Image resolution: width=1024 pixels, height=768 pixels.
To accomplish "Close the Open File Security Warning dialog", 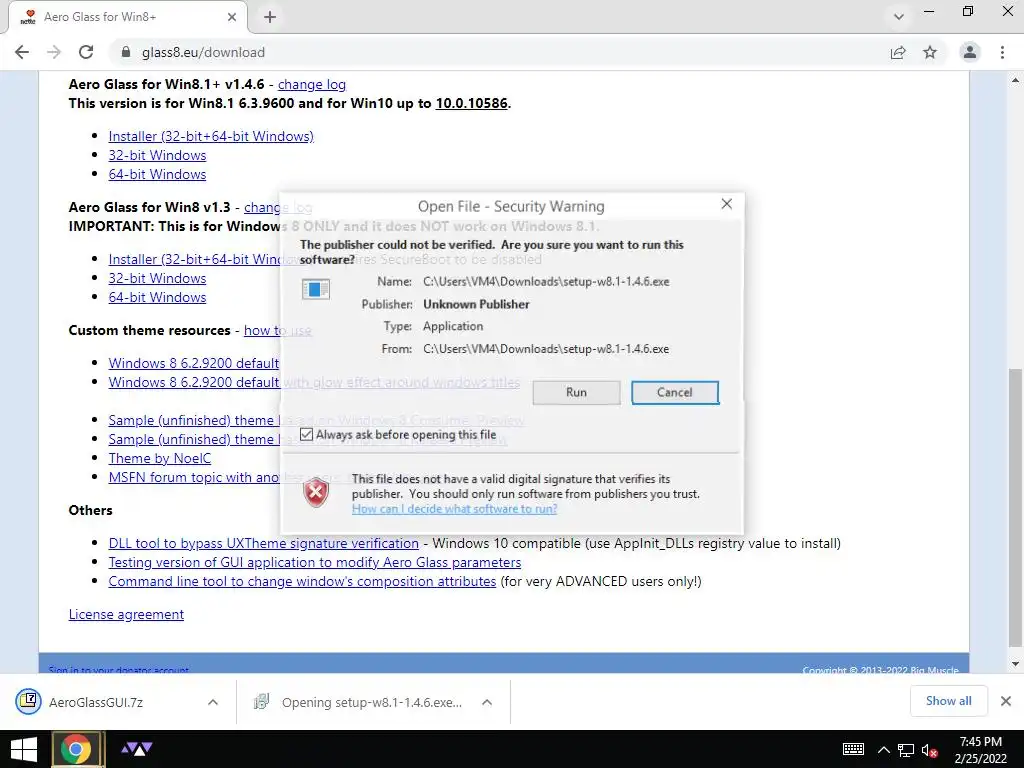I will coord(727,204).
